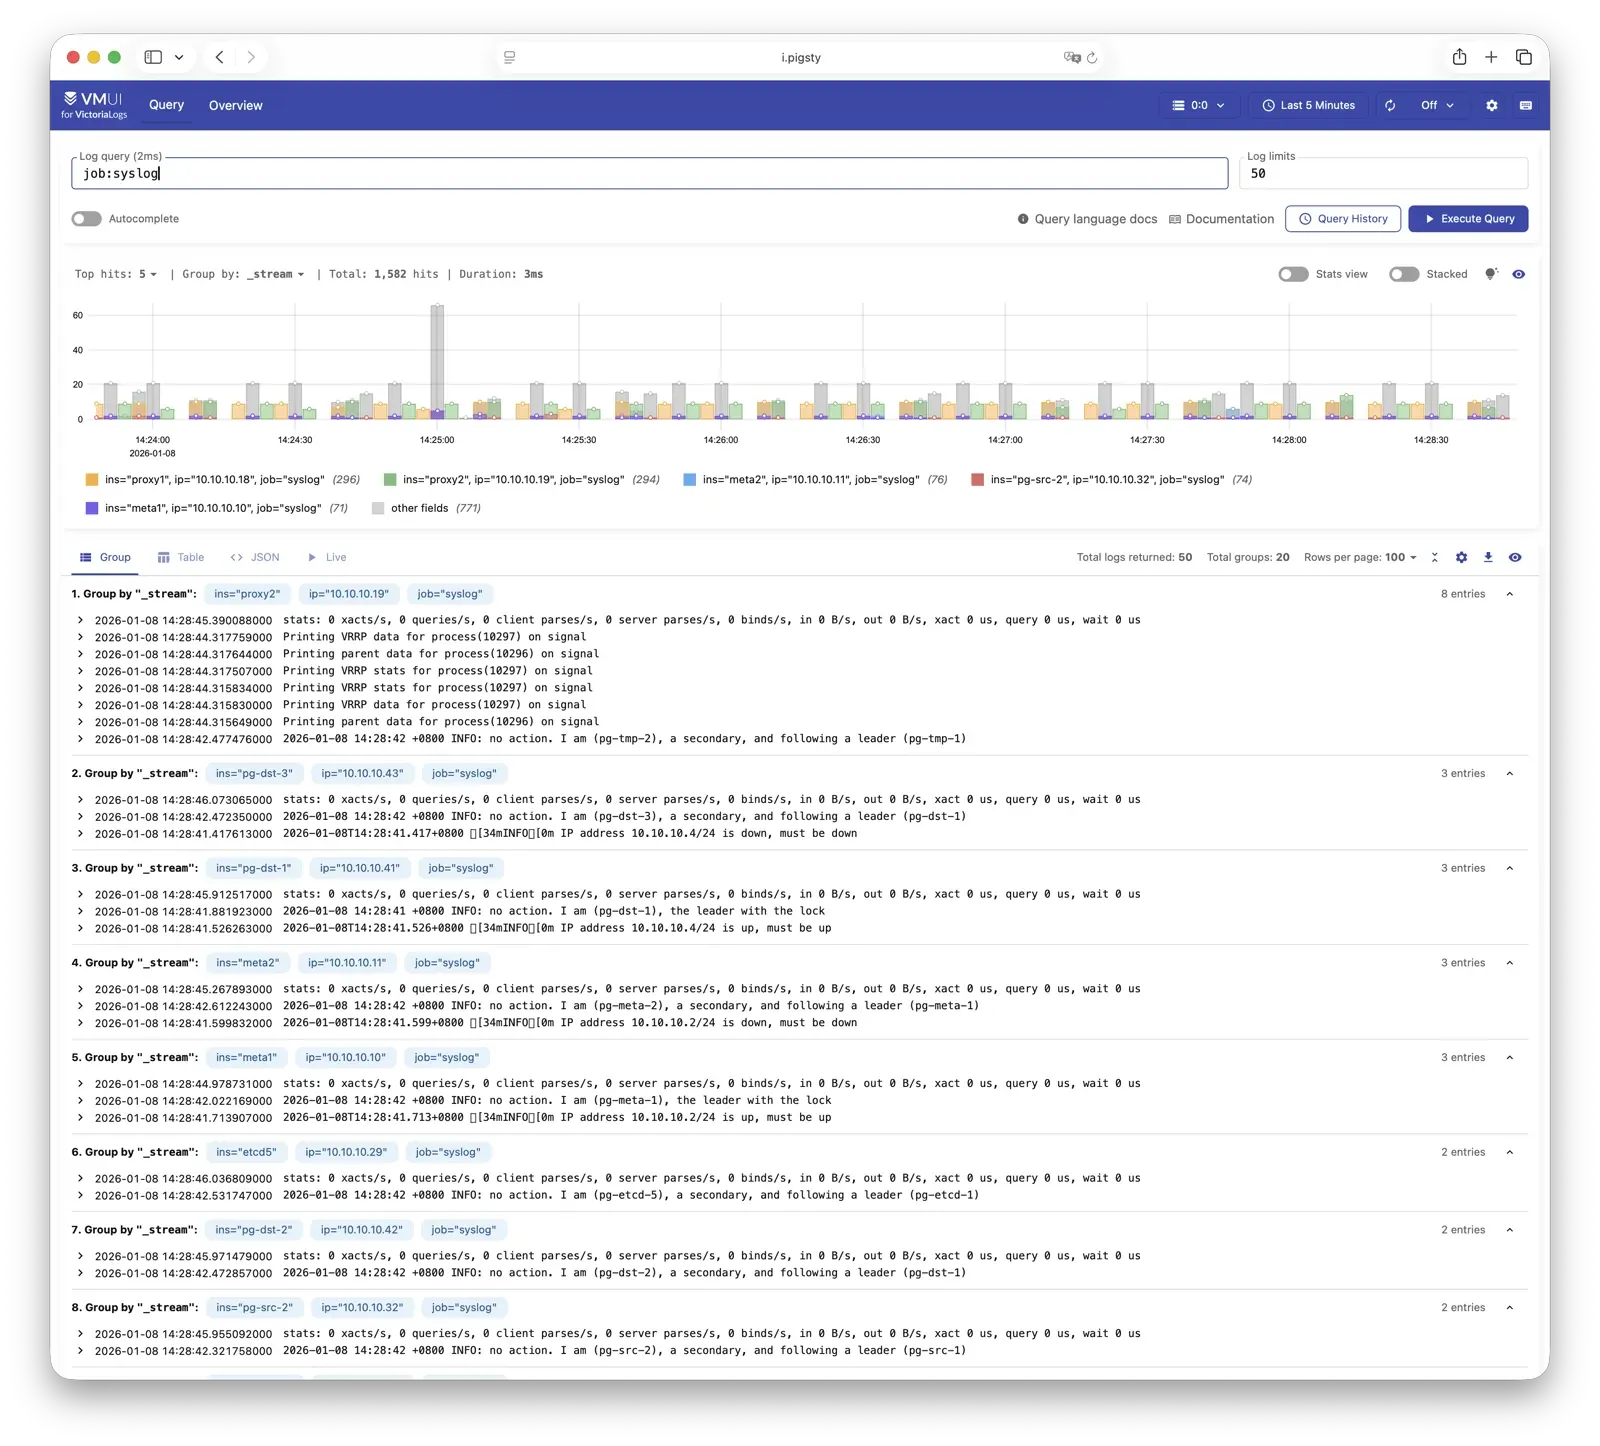Enable the Autocomplete toggle

[x=87, y=219]
